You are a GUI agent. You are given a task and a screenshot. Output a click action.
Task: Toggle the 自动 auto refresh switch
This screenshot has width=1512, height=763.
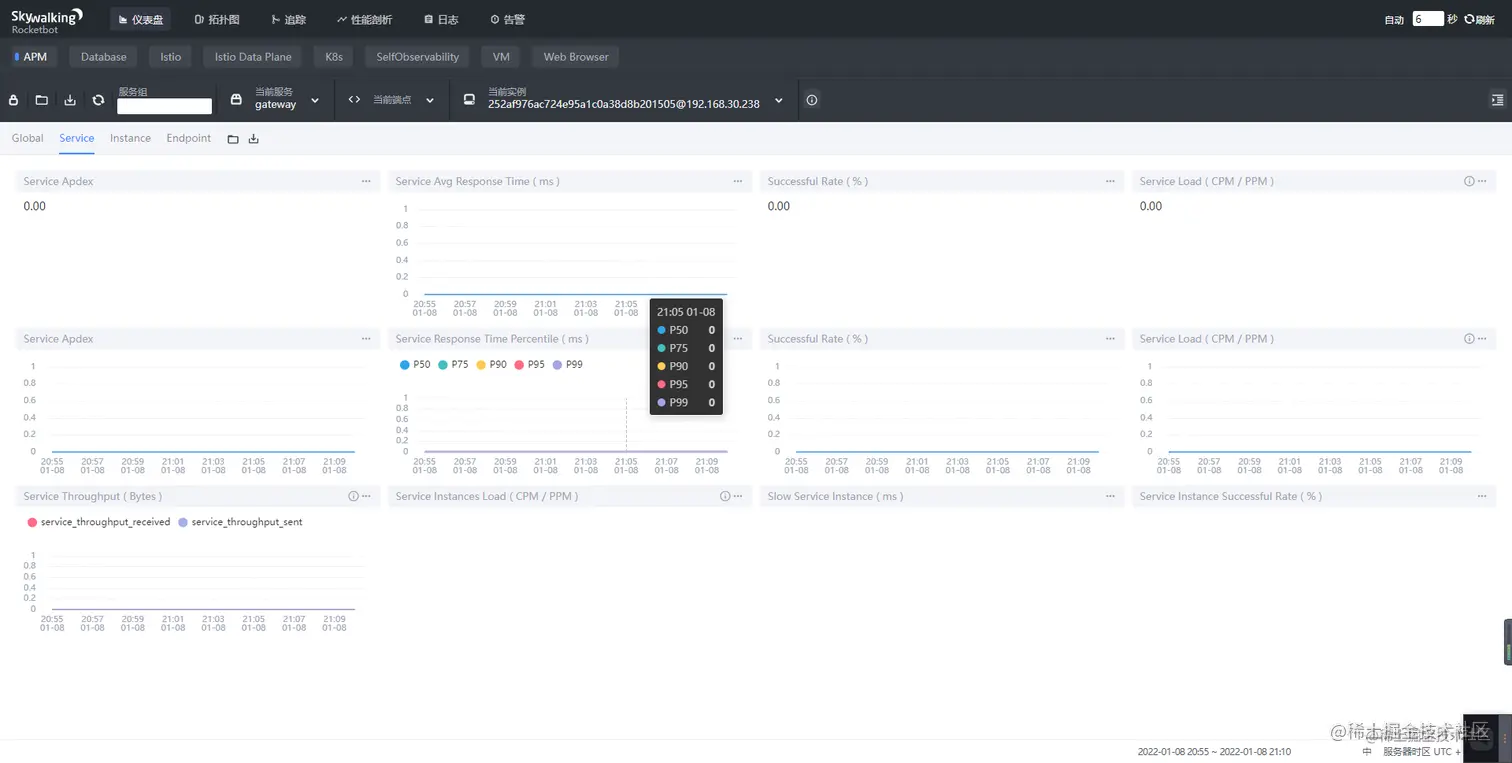[x=1394, y=19]
